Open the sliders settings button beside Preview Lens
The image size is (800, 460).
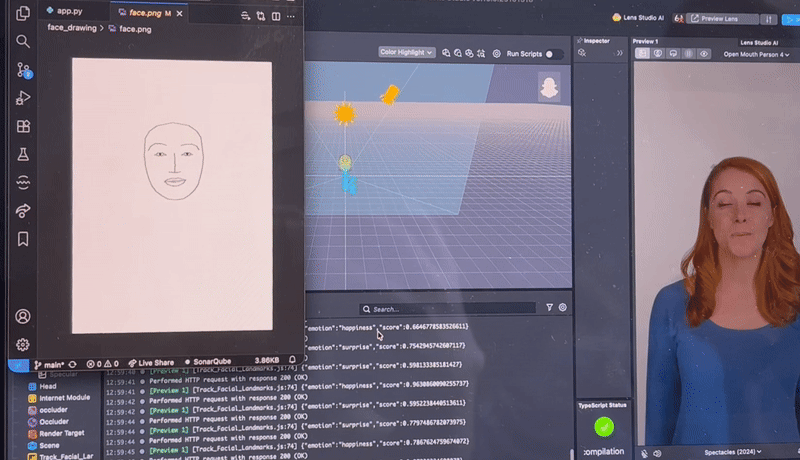tap(768, 19)
